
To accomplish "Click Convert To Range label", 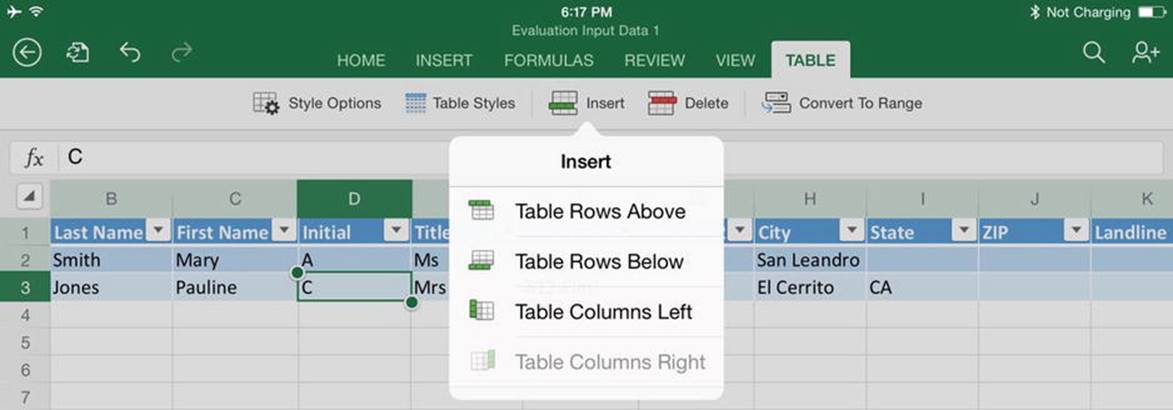I will (860, 103).
